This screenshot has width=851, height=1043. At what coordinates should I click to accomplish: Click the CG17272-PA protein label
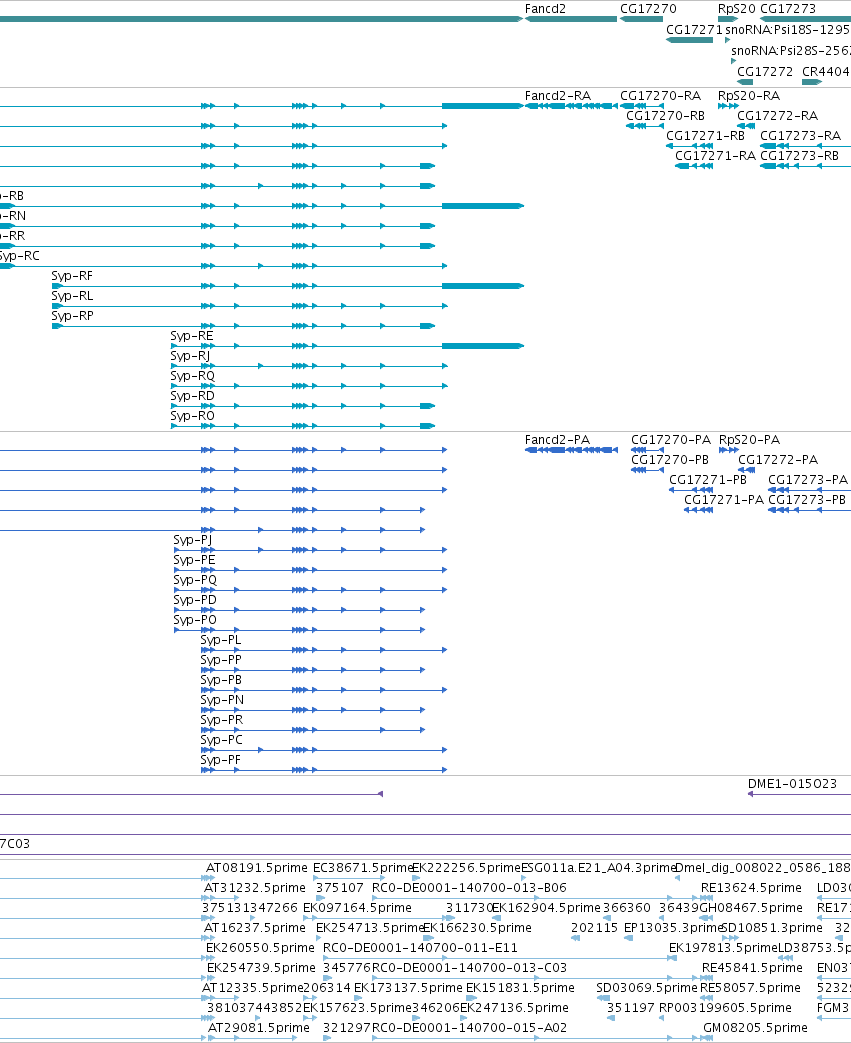[x=778, y=460]
